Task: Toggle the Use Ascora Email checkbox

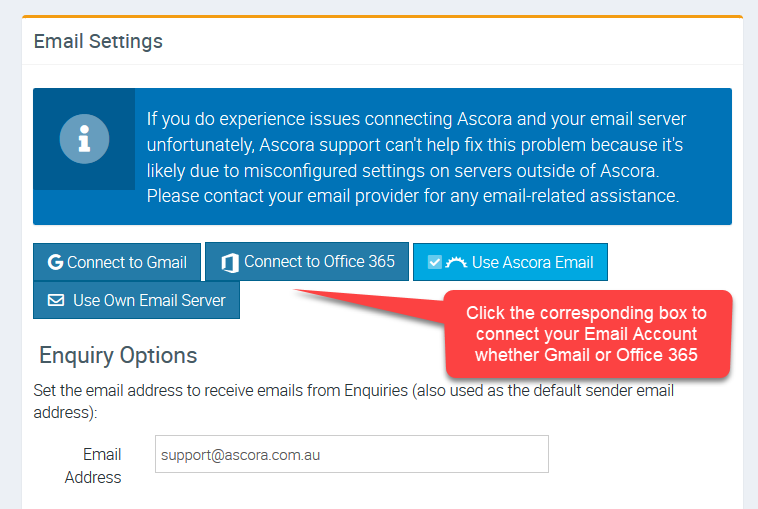Action: (434, 262)
